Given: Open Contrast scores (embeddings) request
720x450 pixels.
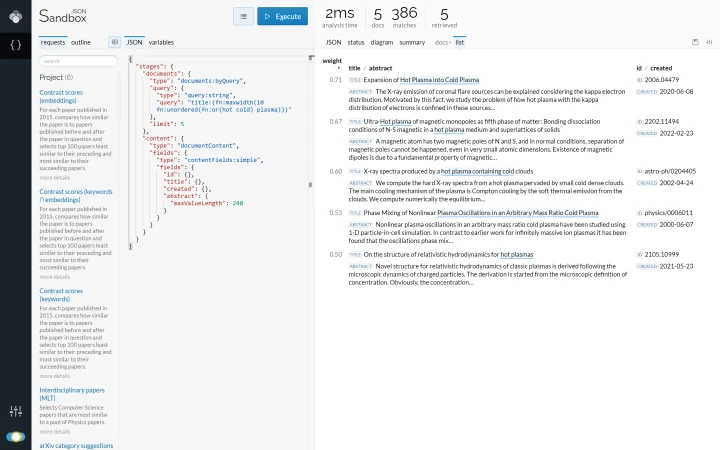Looking at the screenshot, I should (x=61, y=96).
